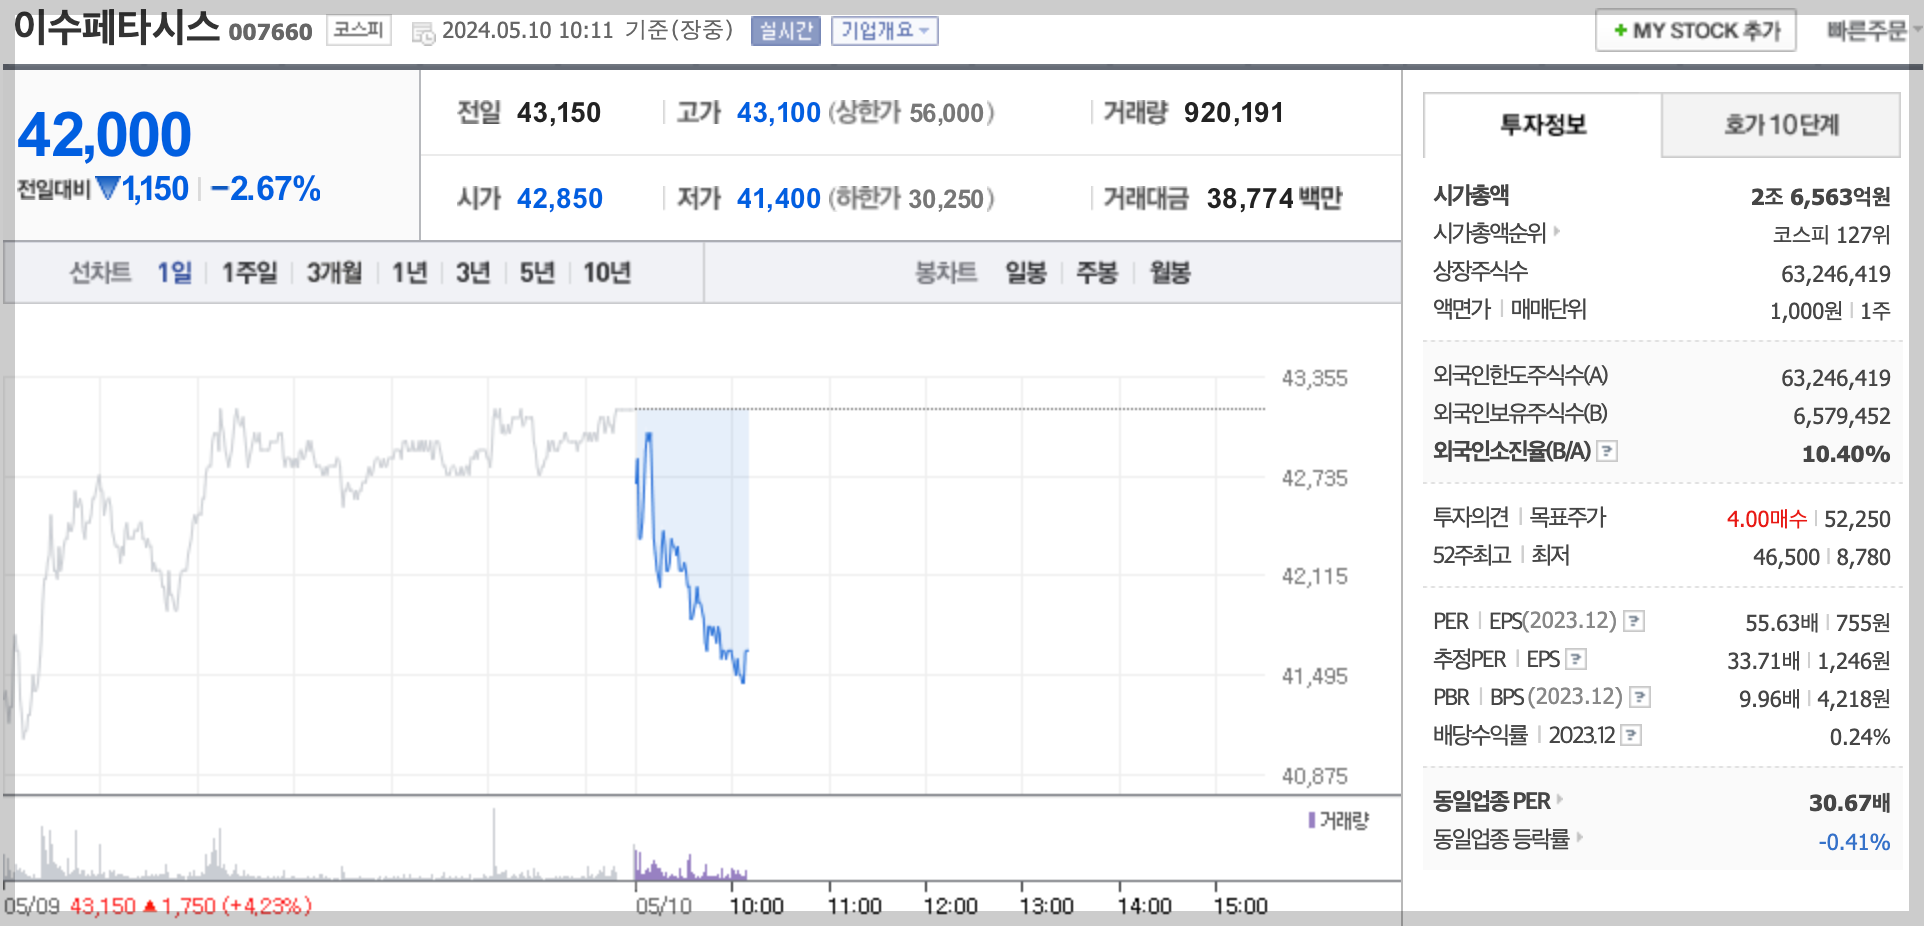Image resolution: width=1924 pixels, height=926 pixels.
Task: Click the 시가총액순위 link
Action: [x=1490, y=232]
